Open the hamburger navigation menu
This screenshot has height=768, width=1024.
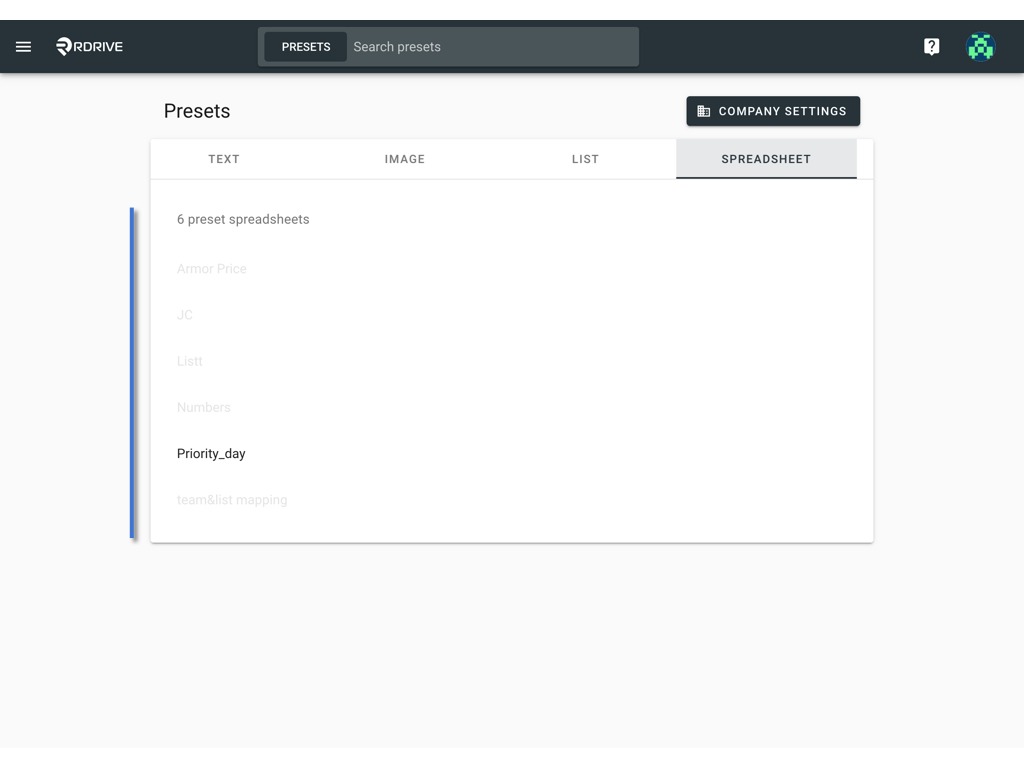click(x=24, y=46)
